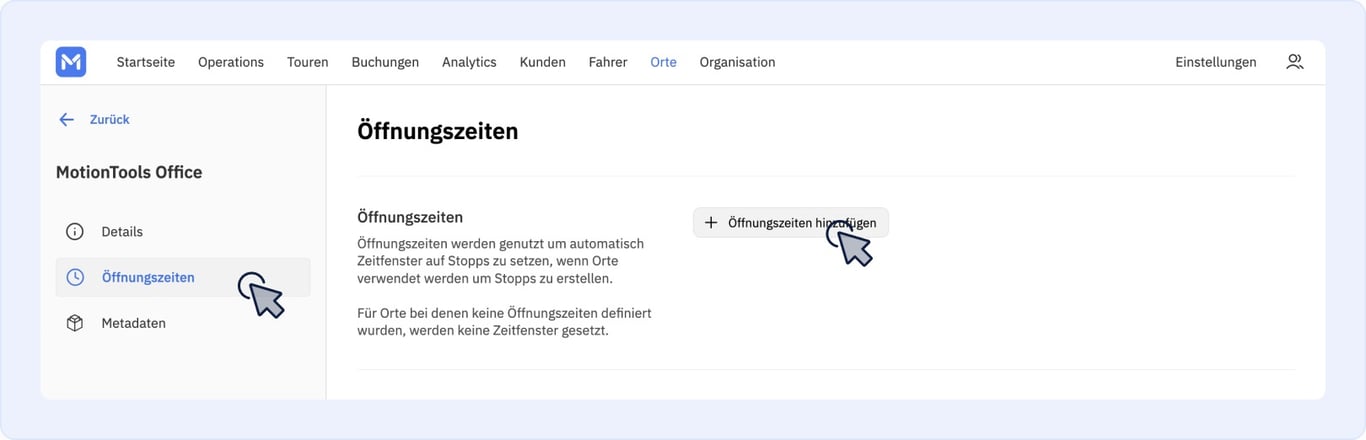This screenshot has width=1366, height=440.
Task: Click the back arrow icon
Action: [67, 119]
